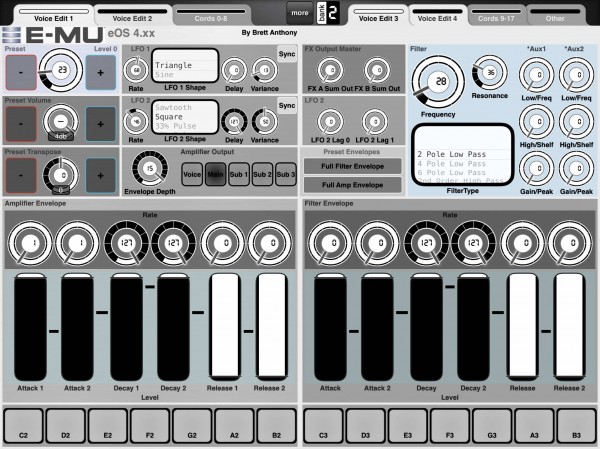Switch to the Other tab

click(555, 16)
